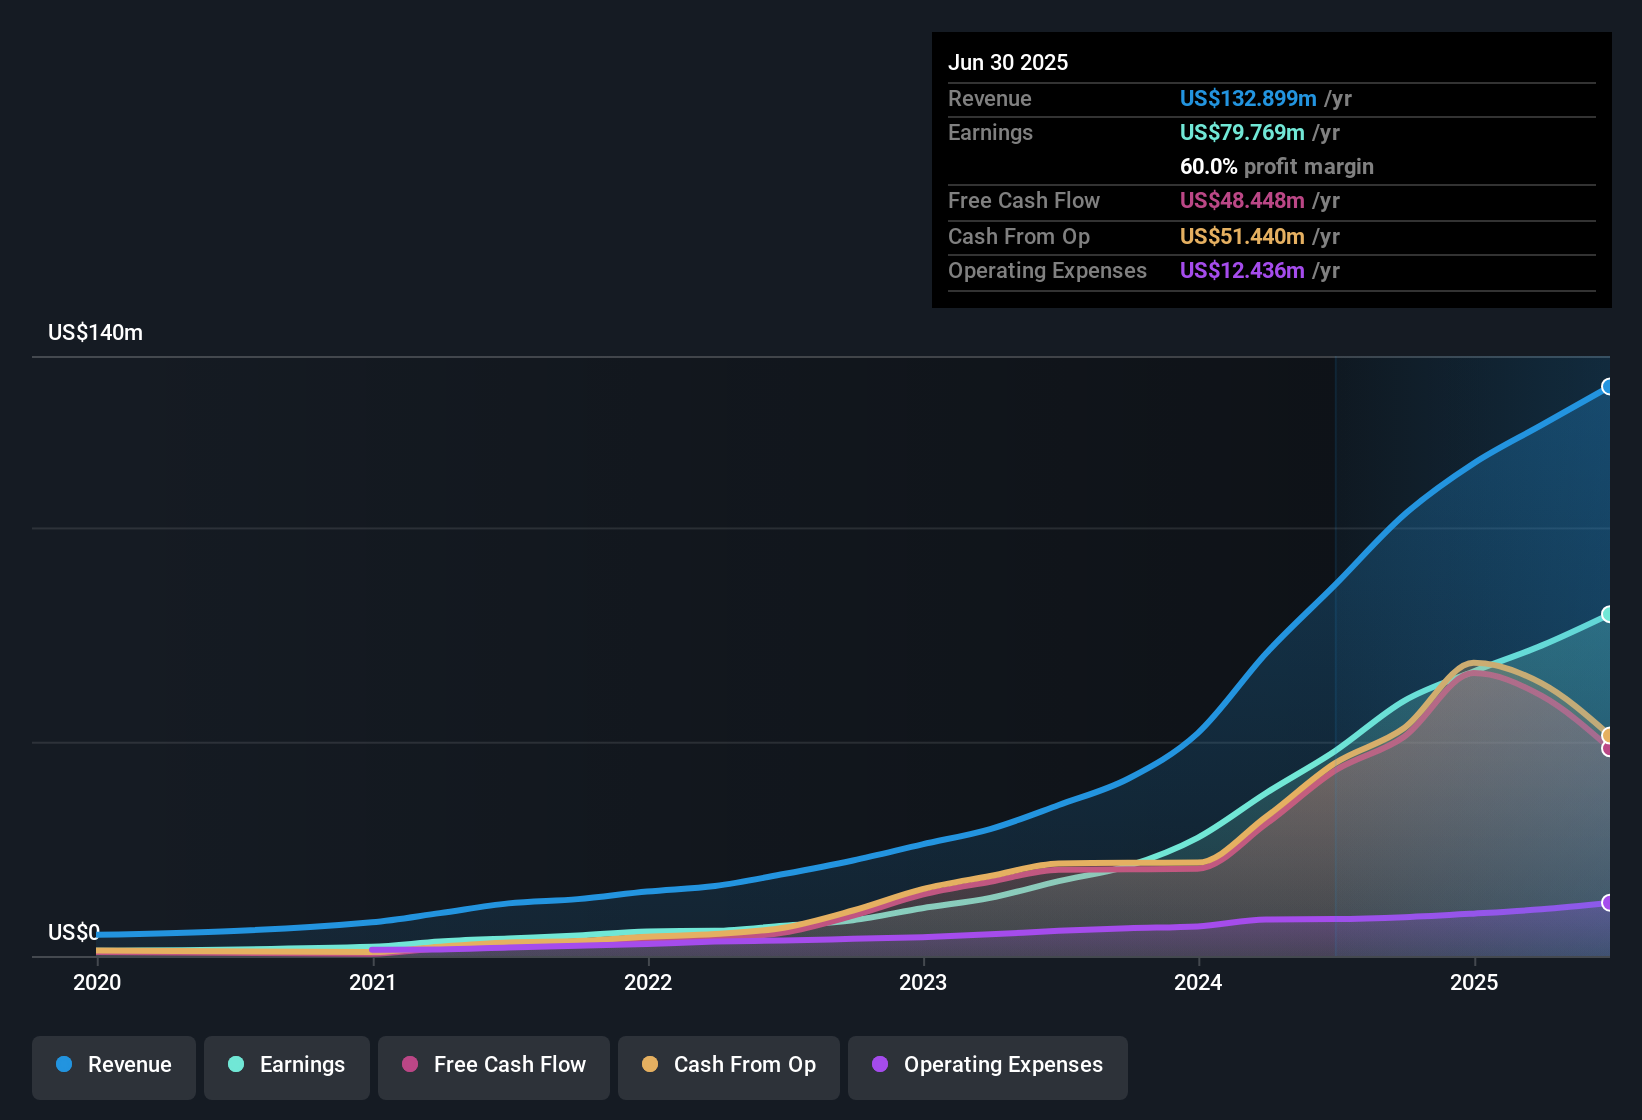
Task: Click the Jun 30 2025 tooltip date
Action: click(1008, 63)
